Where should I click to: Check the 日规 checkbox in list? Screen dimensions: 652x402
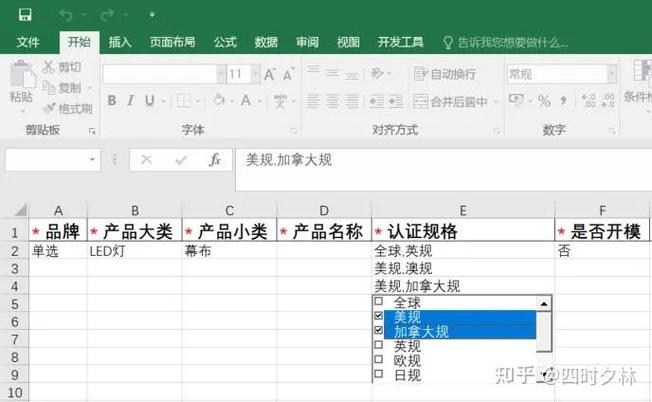click(378, 374)
